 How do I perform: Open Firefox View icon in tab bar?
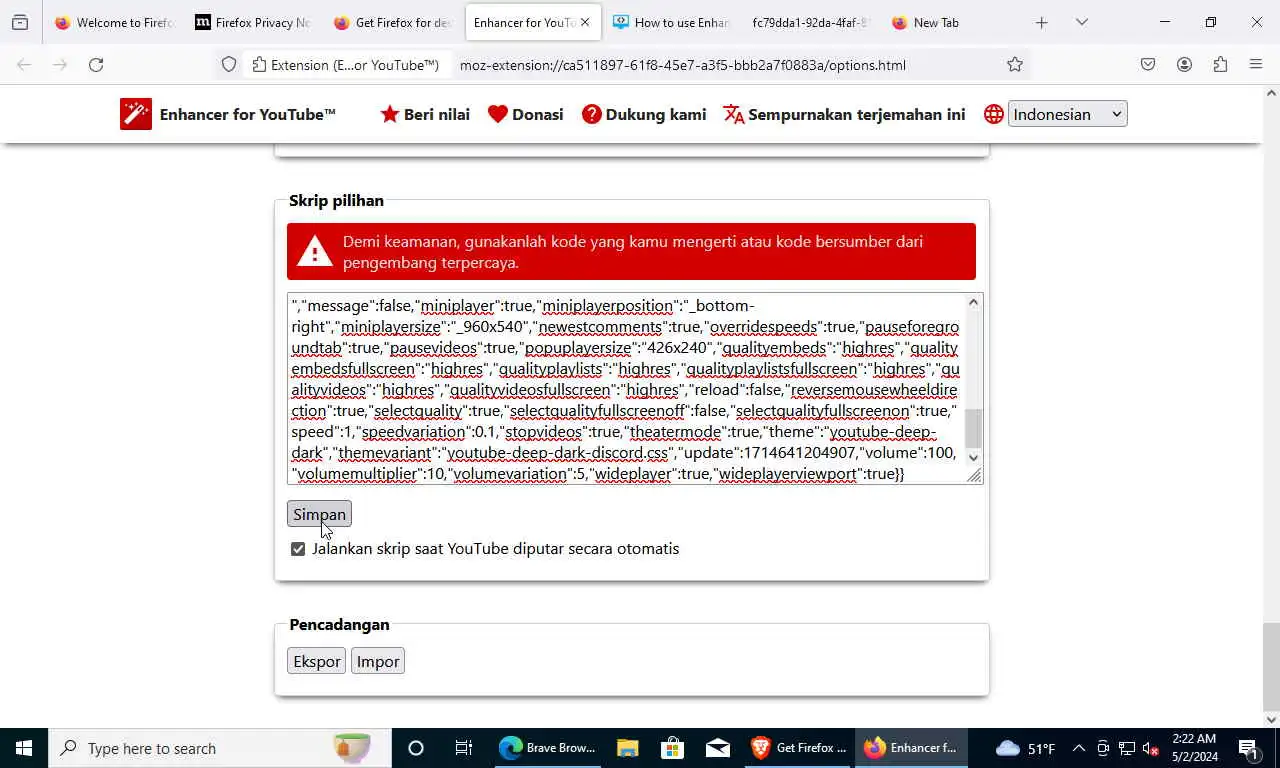coord(20,22)
